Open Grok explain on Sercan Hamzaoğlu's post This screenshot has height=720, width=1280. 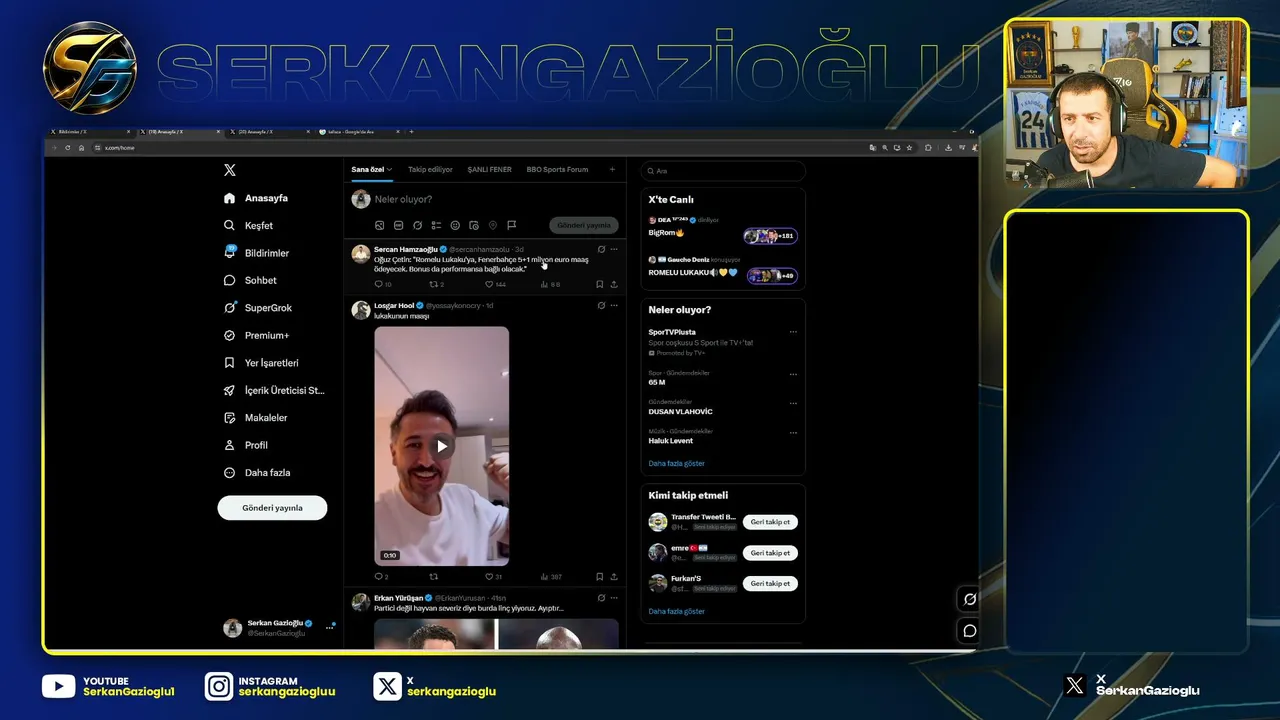click(601, 249)
